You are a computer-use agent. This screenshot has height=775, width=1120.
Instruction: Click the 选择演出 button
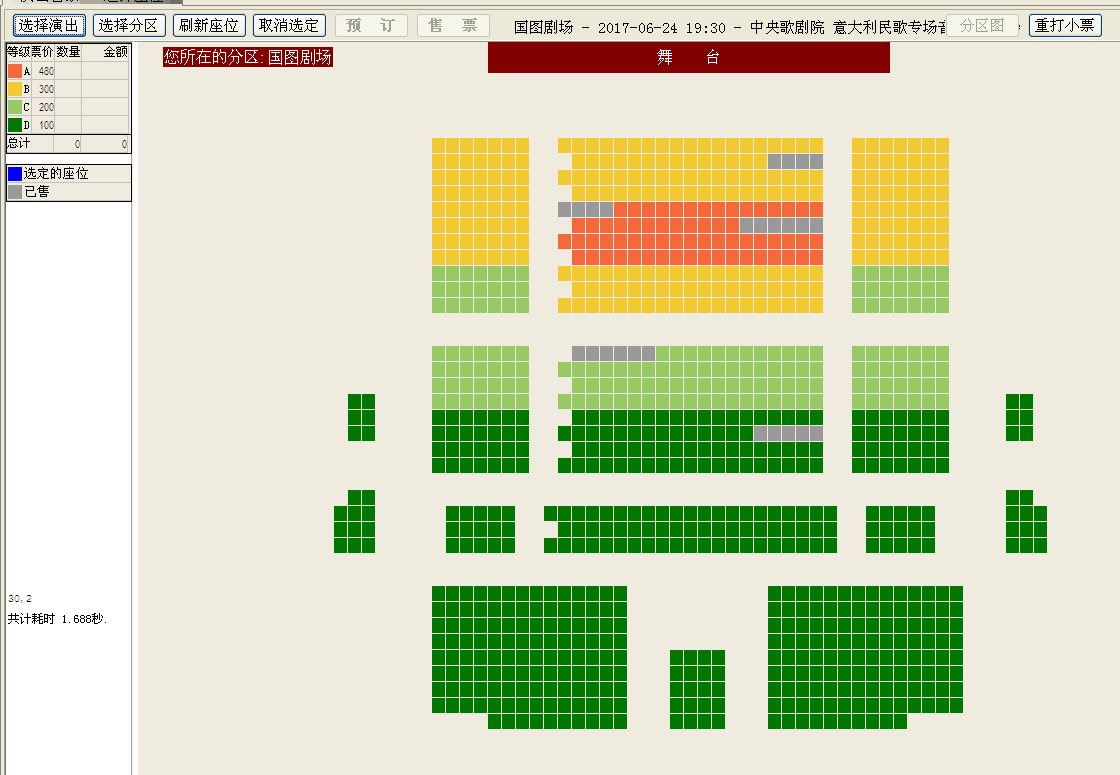click(x=49, y=25)
